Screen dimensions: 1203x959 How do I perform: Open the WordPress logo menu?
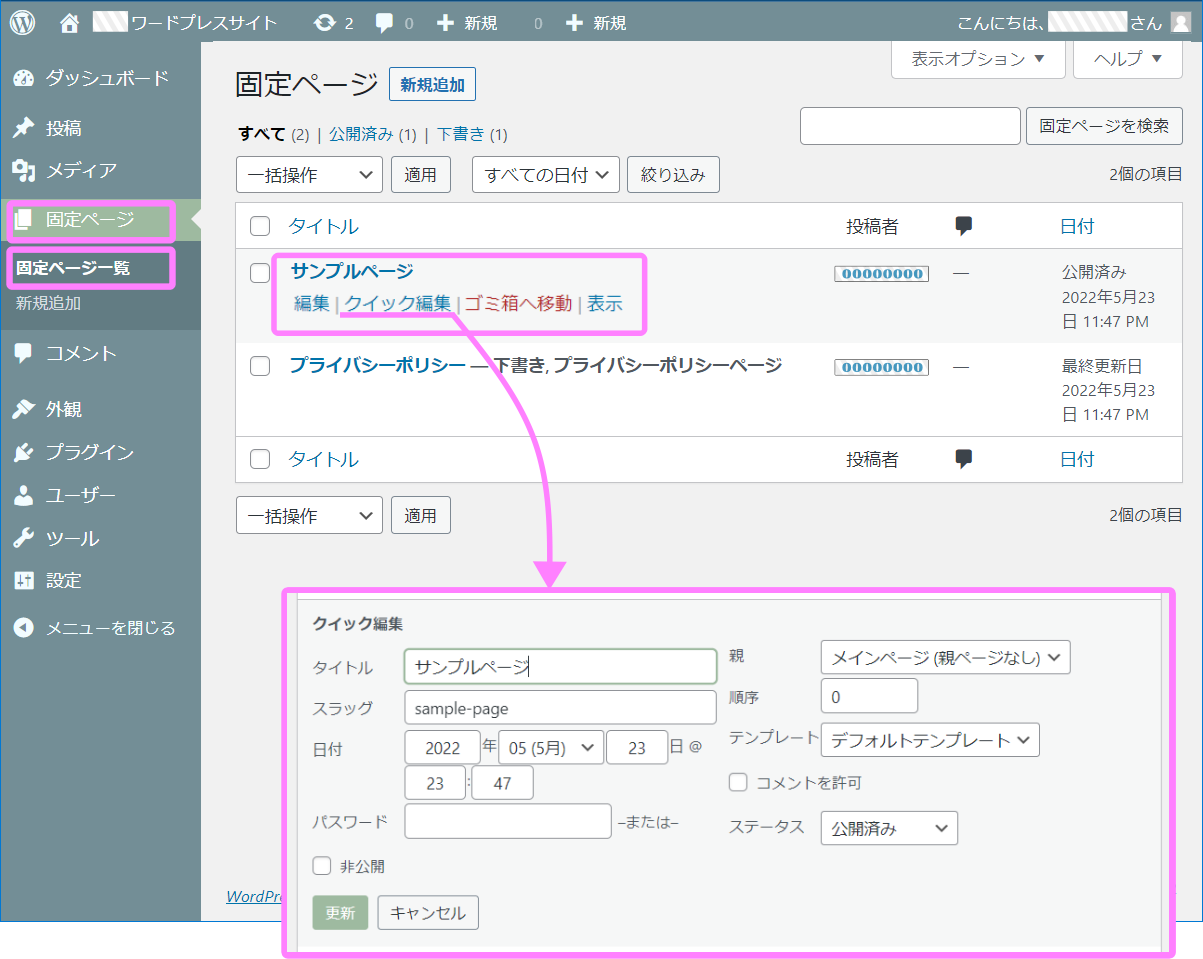tap(22, 21)
